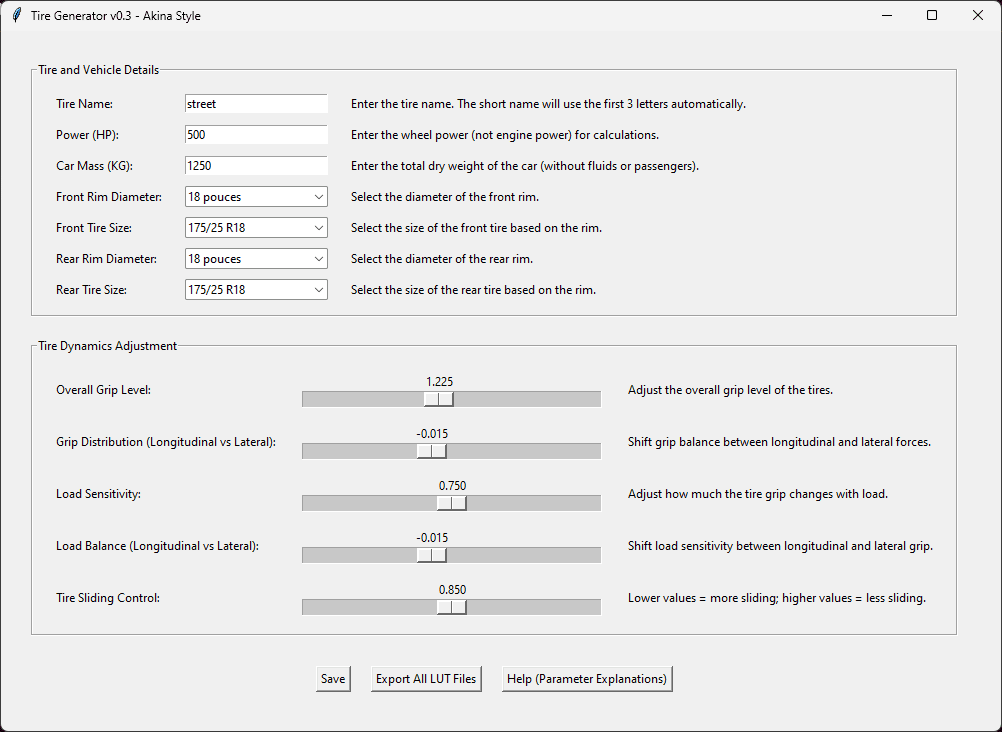Click the Power (HP) input field
This screenshot has width=1002, height=732.
pyautogui.click(x=256, y=135)
